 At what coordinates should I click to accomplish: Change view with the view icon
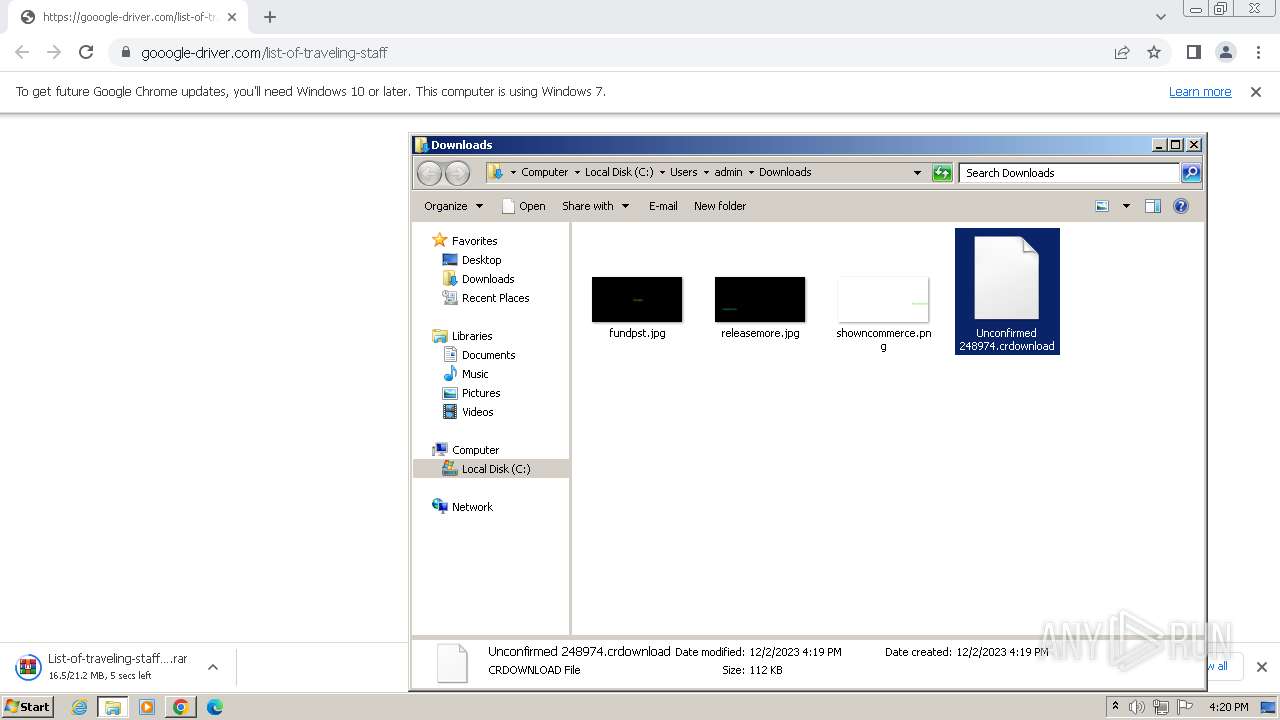pyautogui.click(x=1102, y=206)
